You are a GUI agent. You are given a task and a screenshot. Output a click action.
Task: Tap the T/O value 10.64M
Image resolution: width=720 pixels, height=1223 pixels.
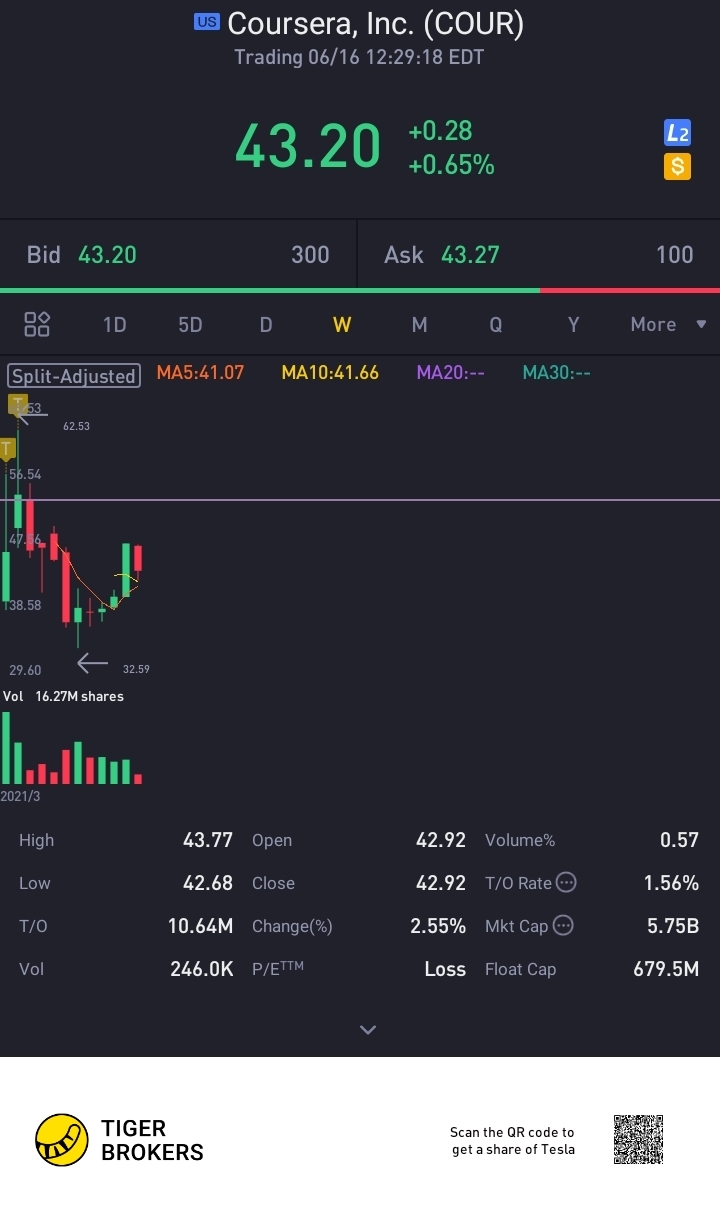coord(200,926)
